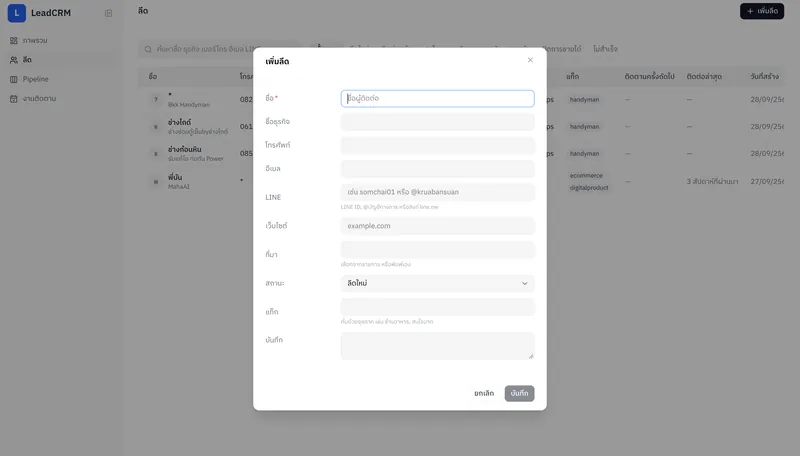Open ภาพรวม overview in sidebar
Viewport: 800px width, 456px height.
point(61,40)
